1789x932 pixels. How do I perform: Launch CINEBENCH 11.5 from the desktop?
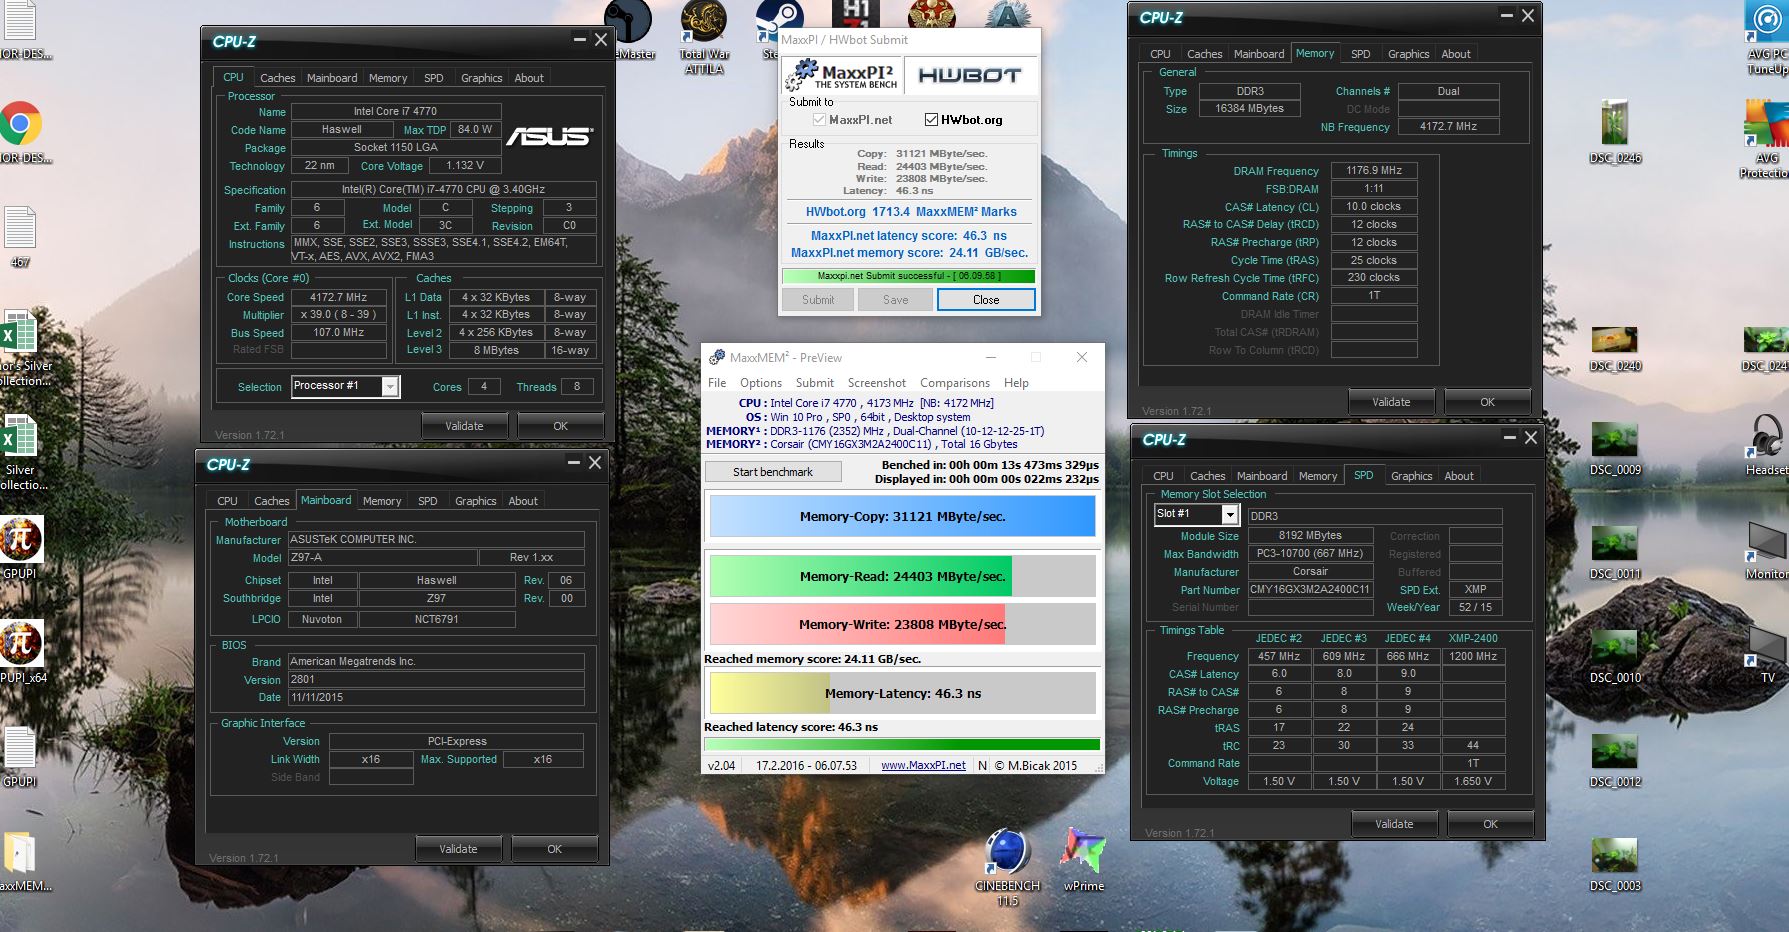(x=1007, y=866)
